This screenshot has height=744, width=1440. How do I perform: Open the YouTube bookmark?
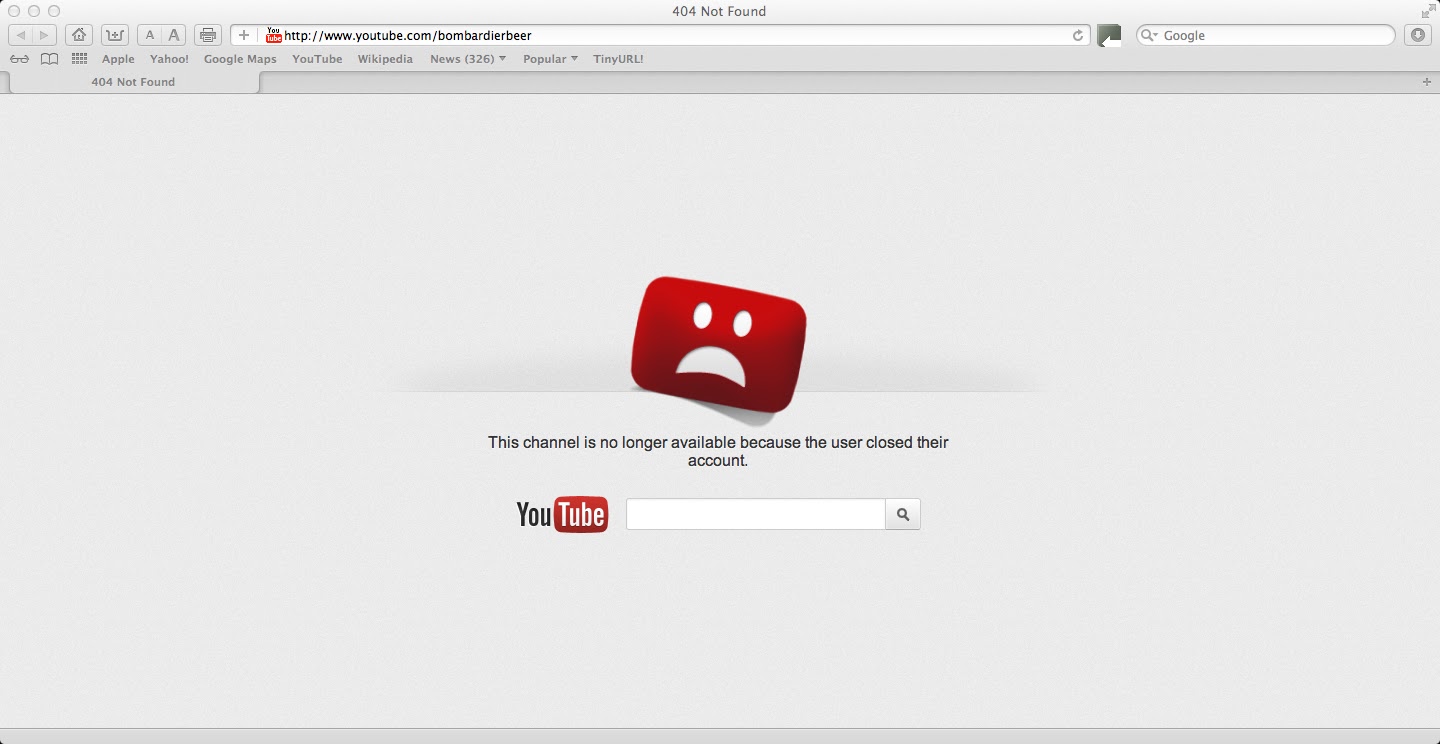317,59
